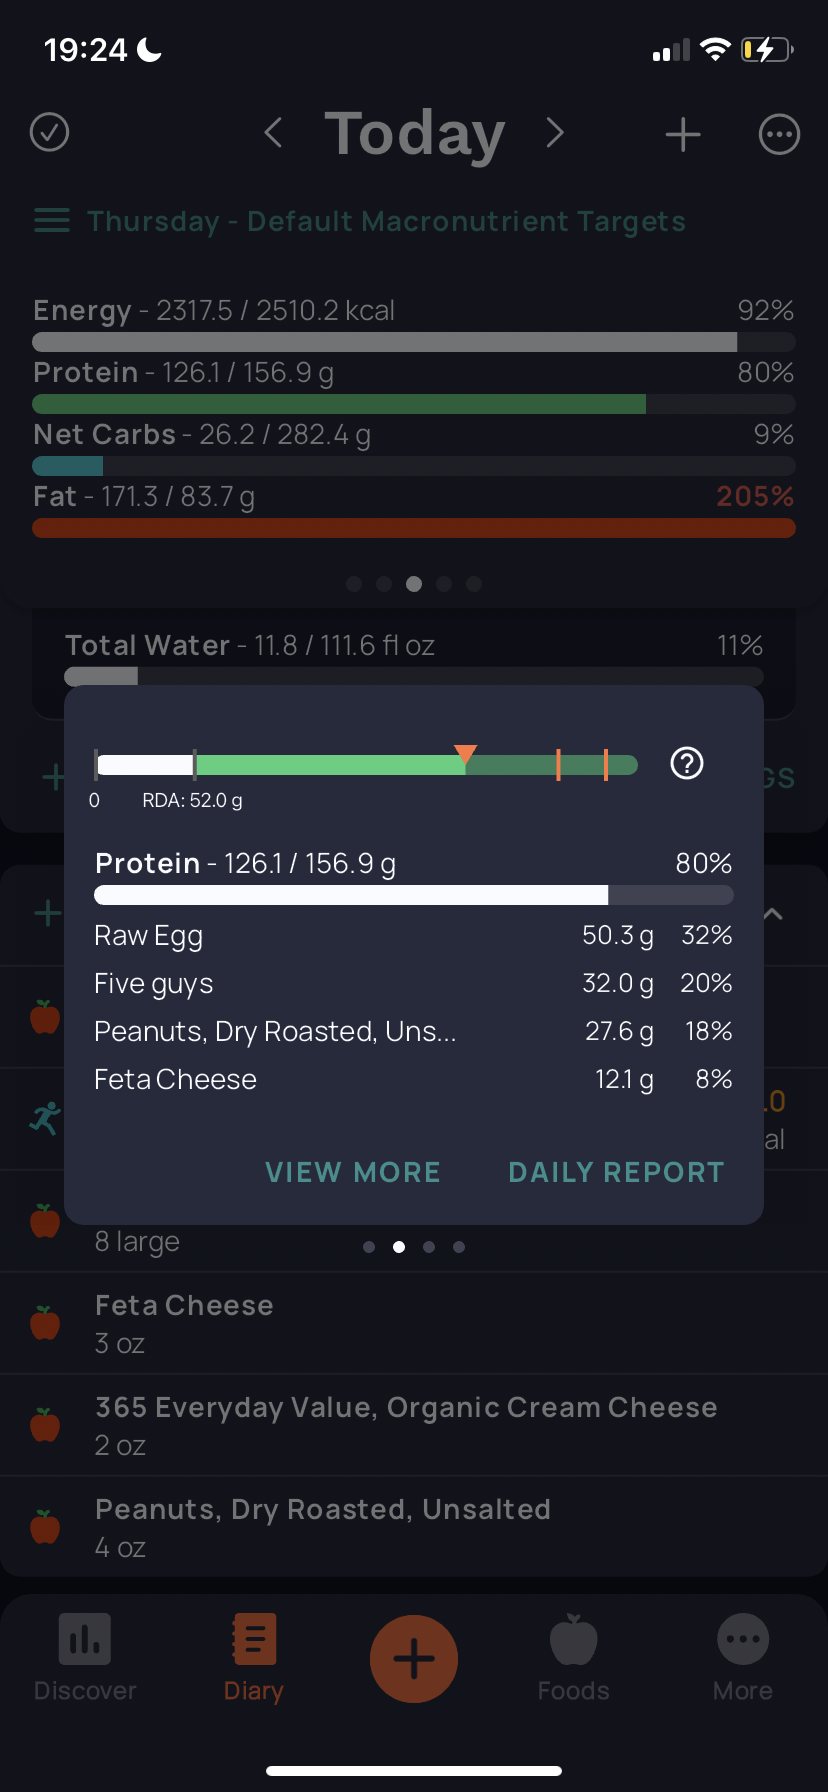Tap VIEW MORE in protein popup
Viewport: 828px width, 1792px height.
pos(353,1172)
